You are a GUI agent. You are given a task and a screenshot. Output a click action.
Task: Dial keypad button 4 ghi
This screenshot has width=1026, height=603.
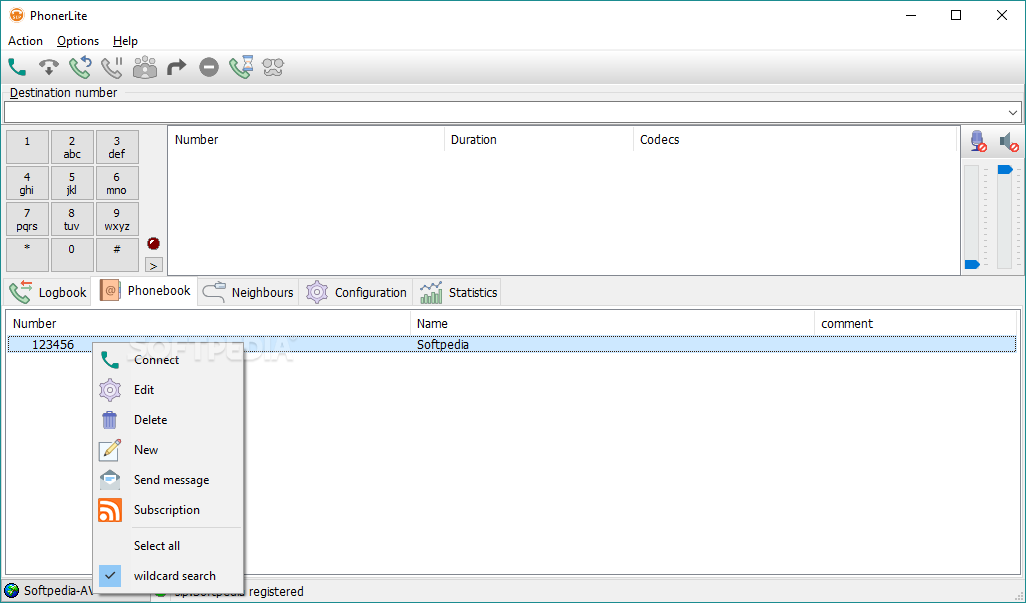point(27,183)
